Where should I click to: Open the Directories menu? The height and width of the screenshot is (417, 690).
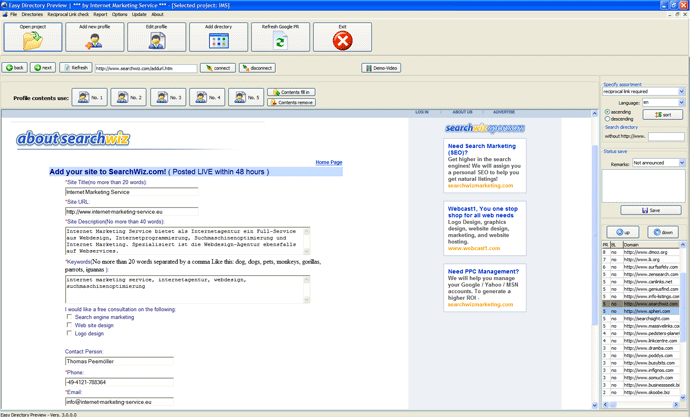32,15
